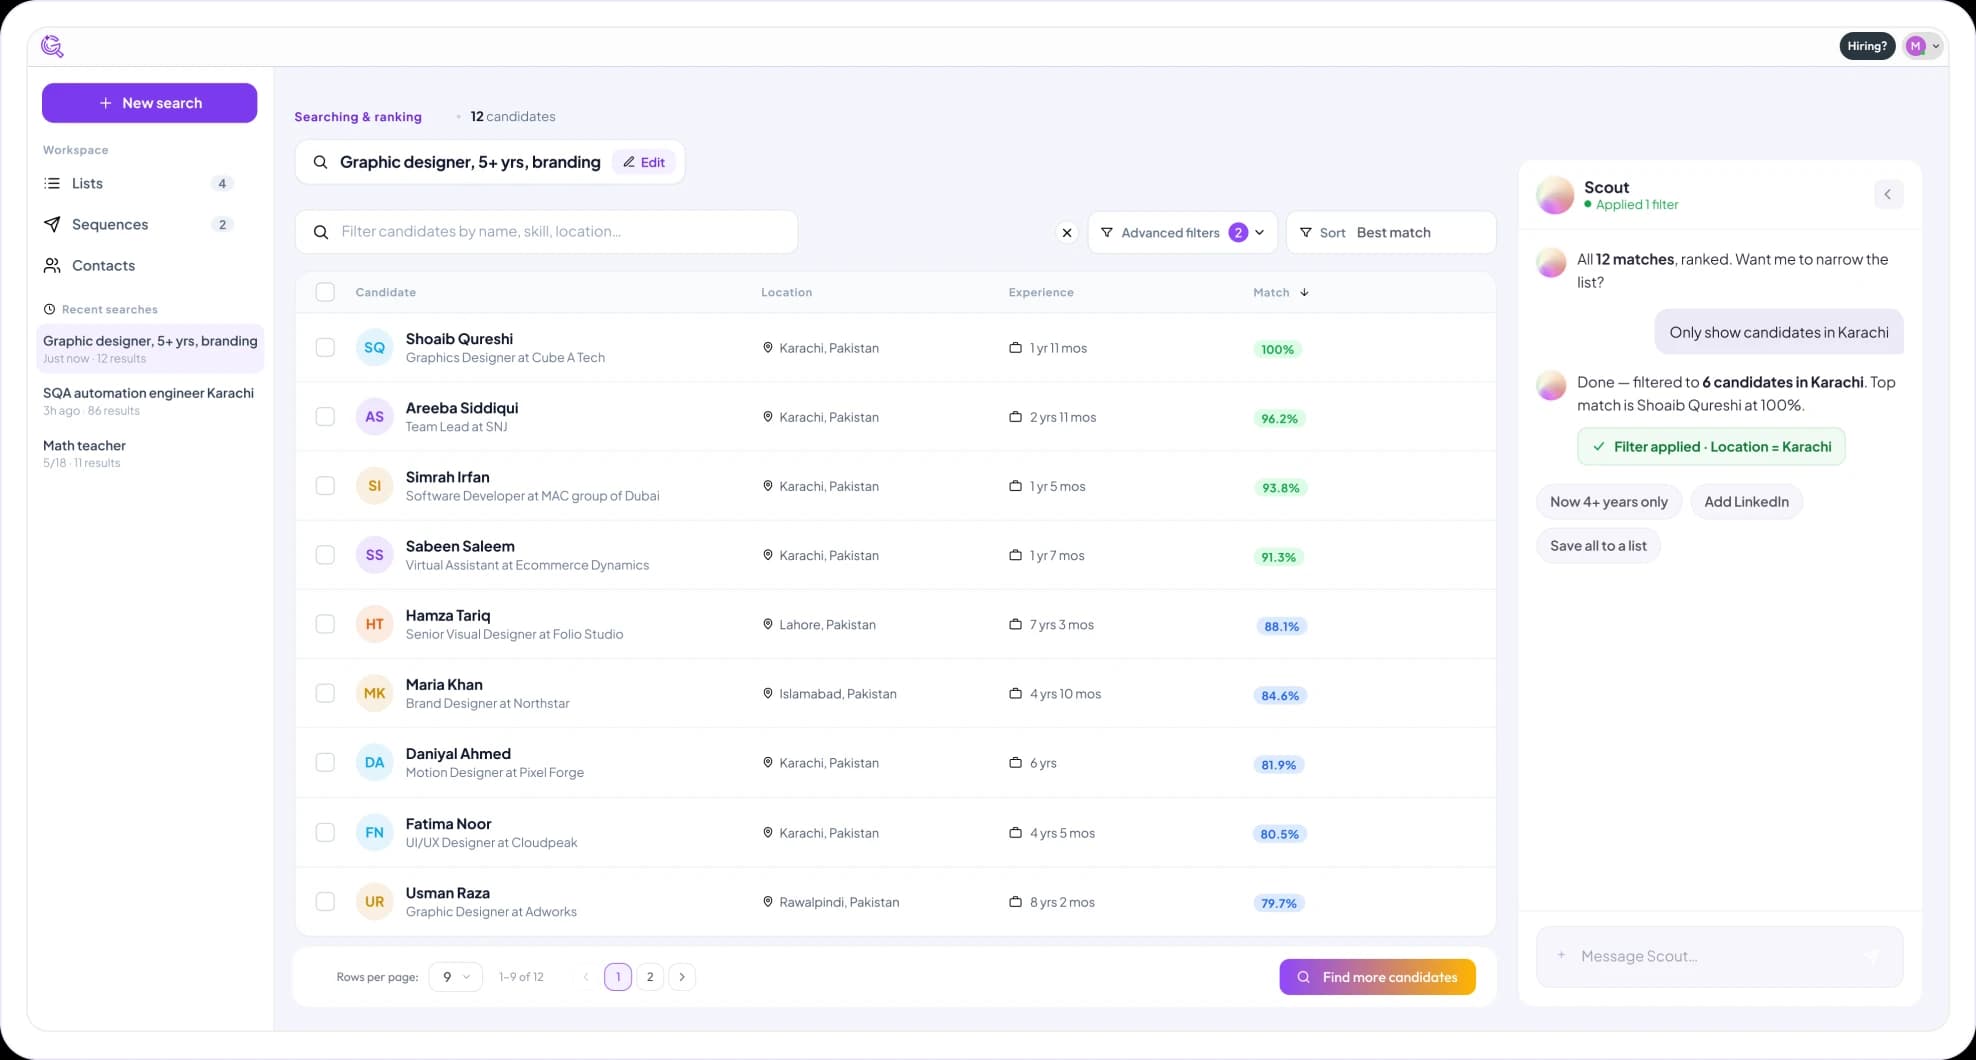Click the Contacts people icon
The image size is (1976, 1060).
point(52,265)
